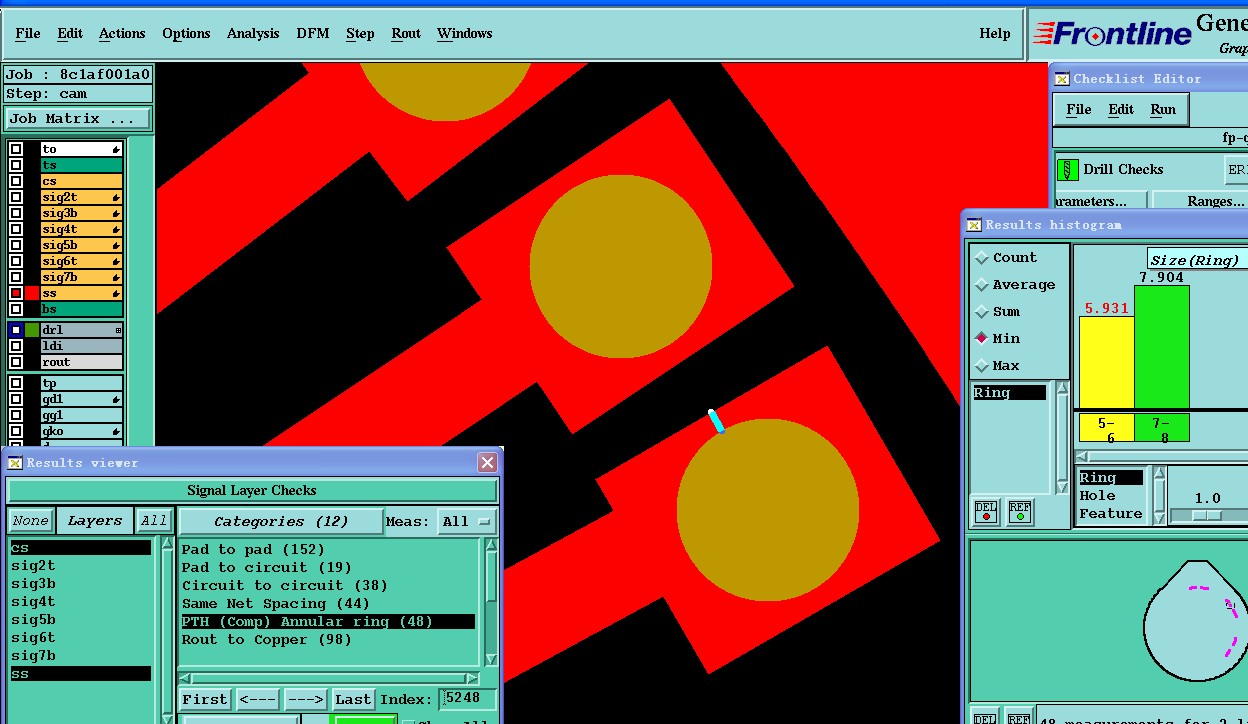Toggle display checkbox for layer 'to'
The image size is (1248, 724).
[x=16, y=149]
